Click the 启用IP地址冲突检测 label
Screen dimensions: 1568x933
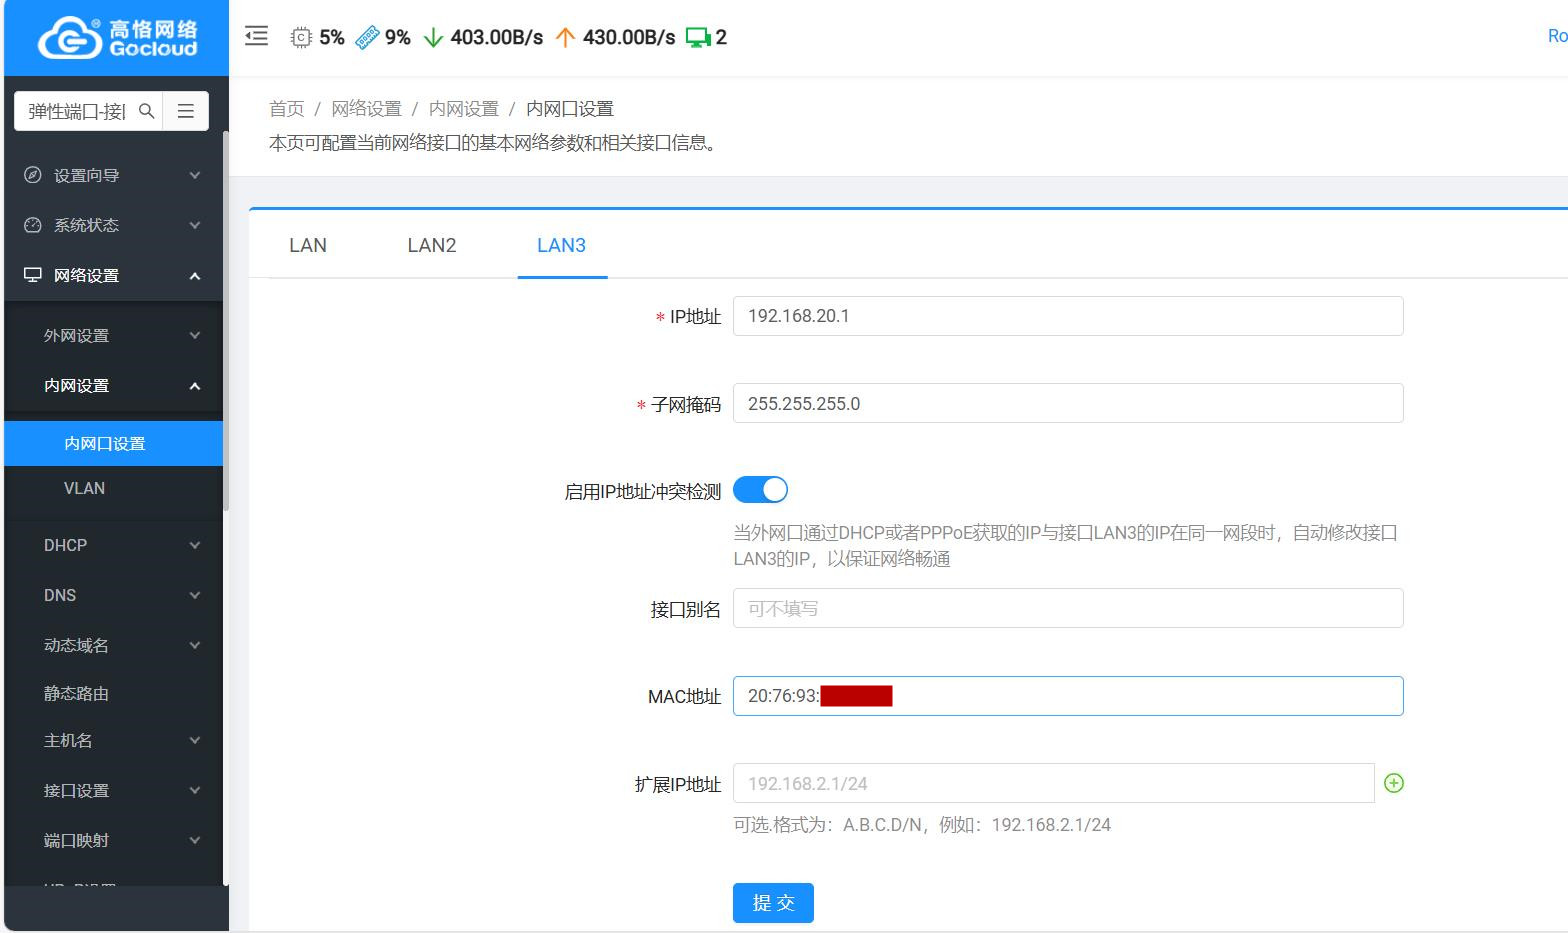tap(643, 492)
